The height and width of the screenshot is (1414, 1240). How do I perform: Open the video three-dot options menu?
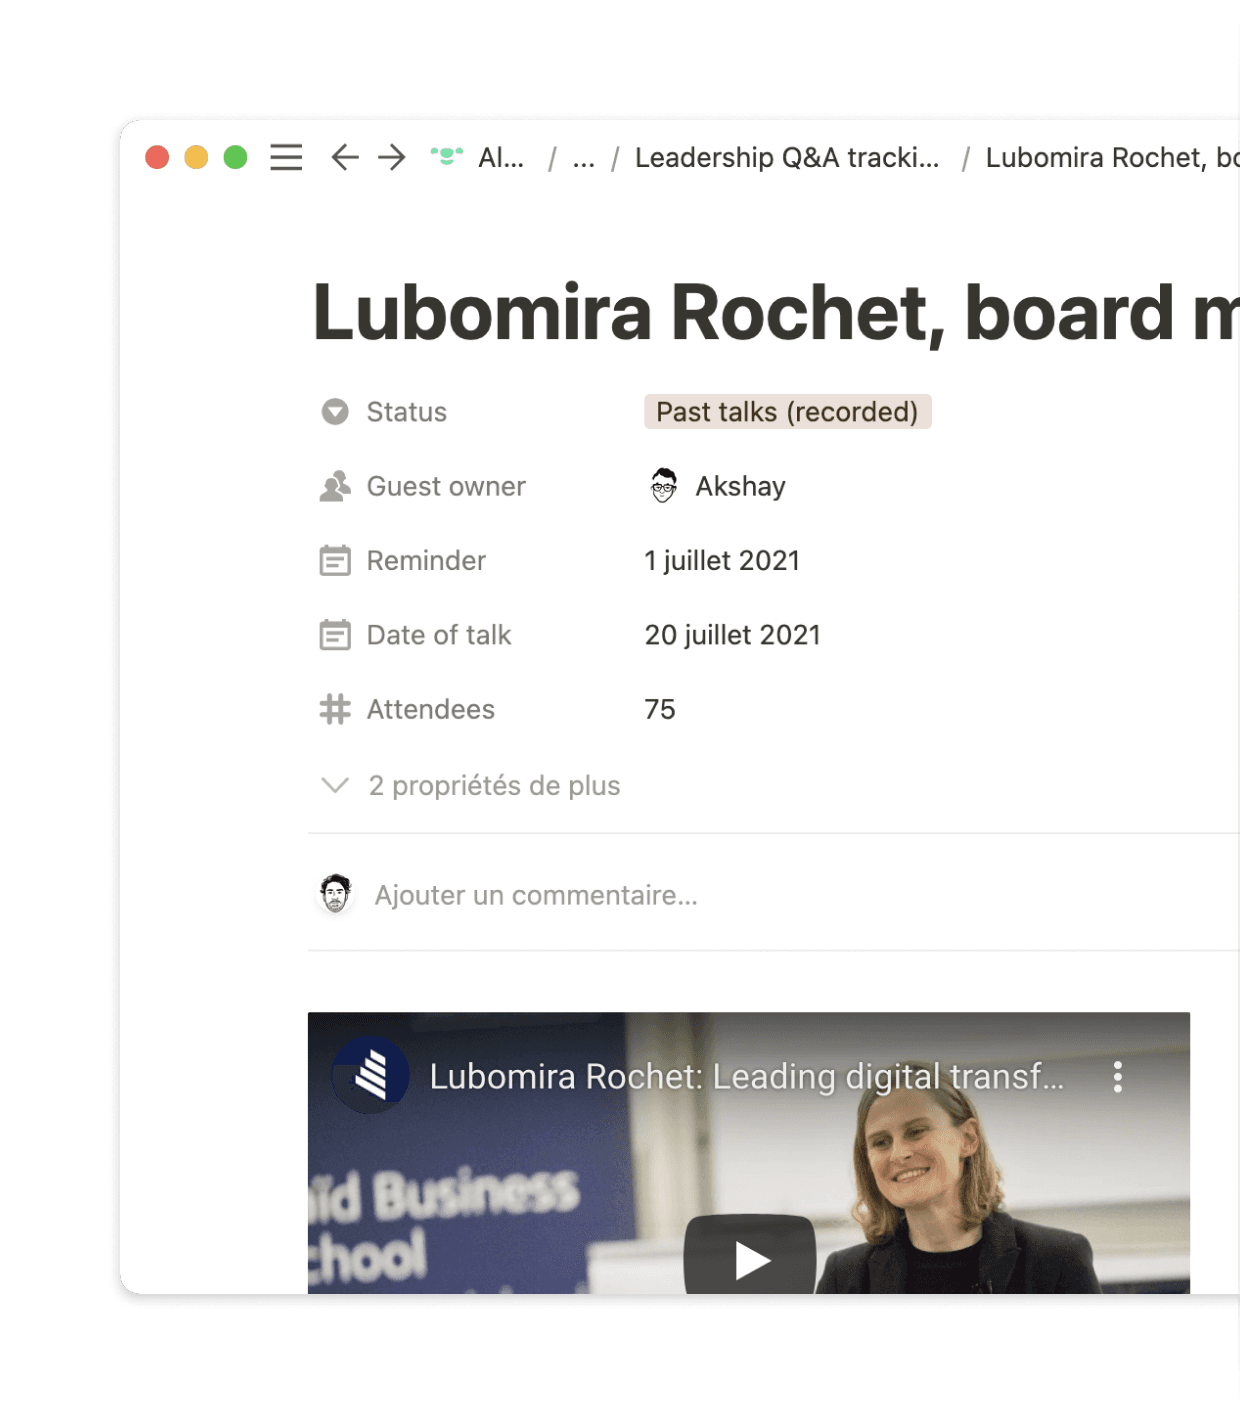[x=1117, y=1077]
